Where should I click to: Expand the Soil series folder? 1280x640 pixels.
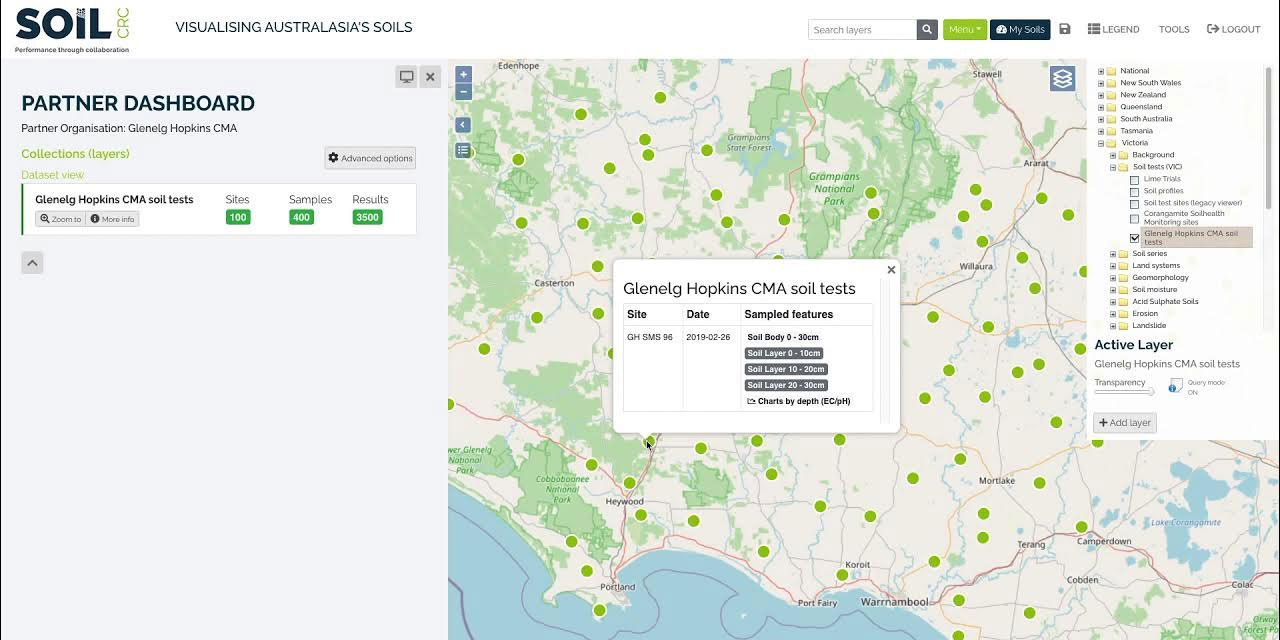point(1113,254)
